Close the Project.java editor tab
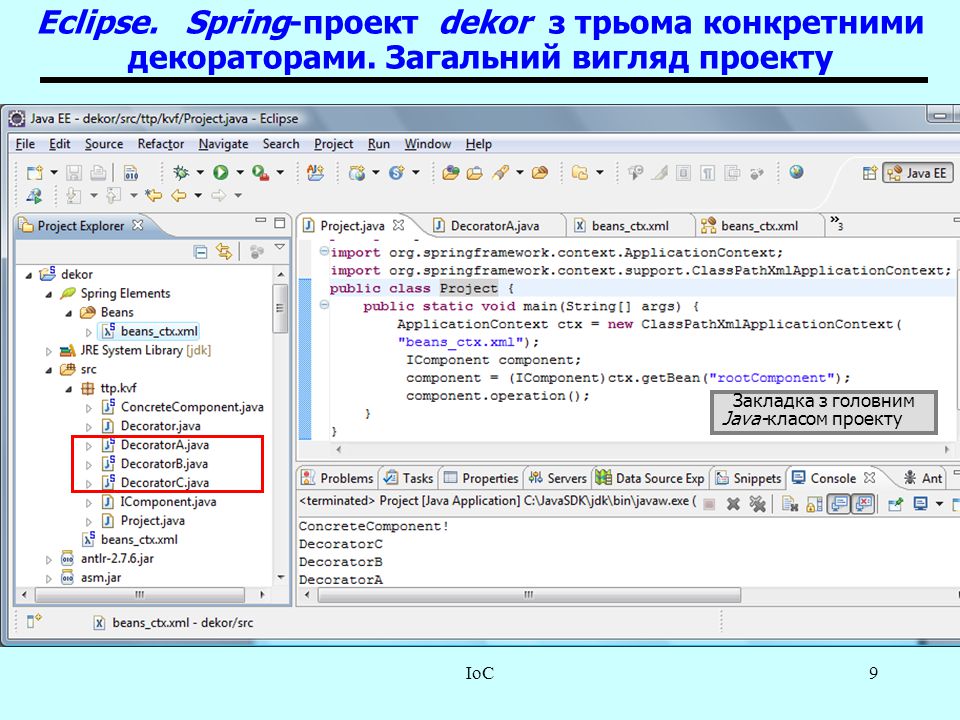Viewport: 960px width, 720px height. [399, 225]
